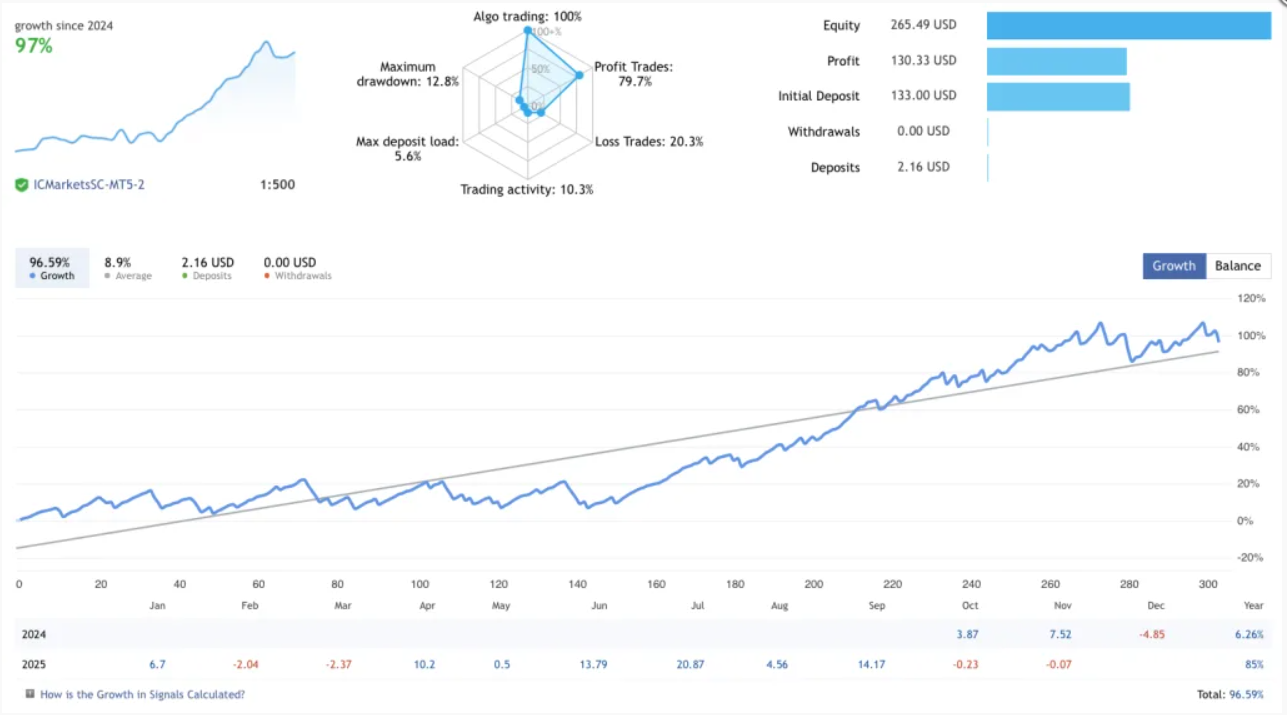This screenshot has height=715, width=1287.
Task: Click the gray Average legend dot
Action: coord(107,276)
